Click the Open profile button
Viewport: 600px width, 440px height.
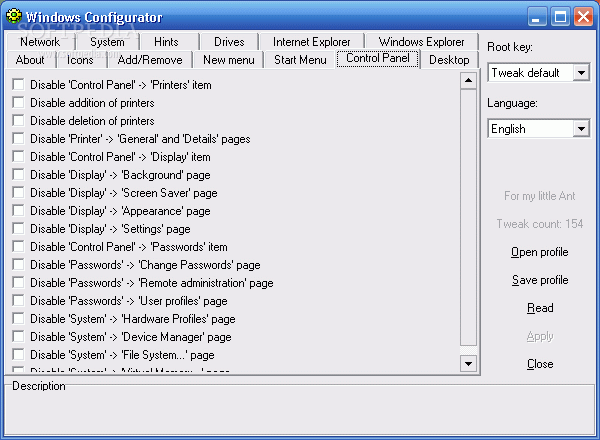click(x=540, y=252)
